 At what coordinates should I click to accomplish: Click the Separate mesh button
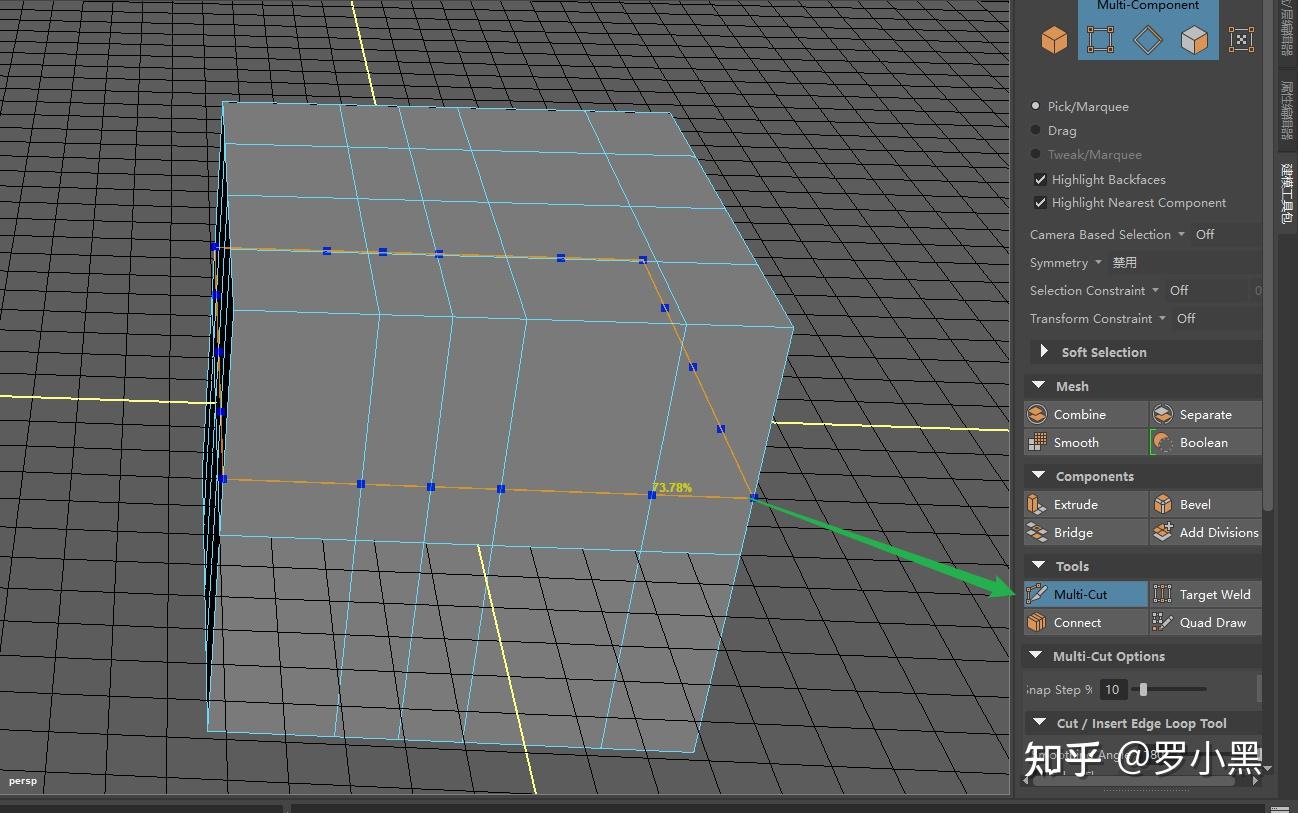1206,414
